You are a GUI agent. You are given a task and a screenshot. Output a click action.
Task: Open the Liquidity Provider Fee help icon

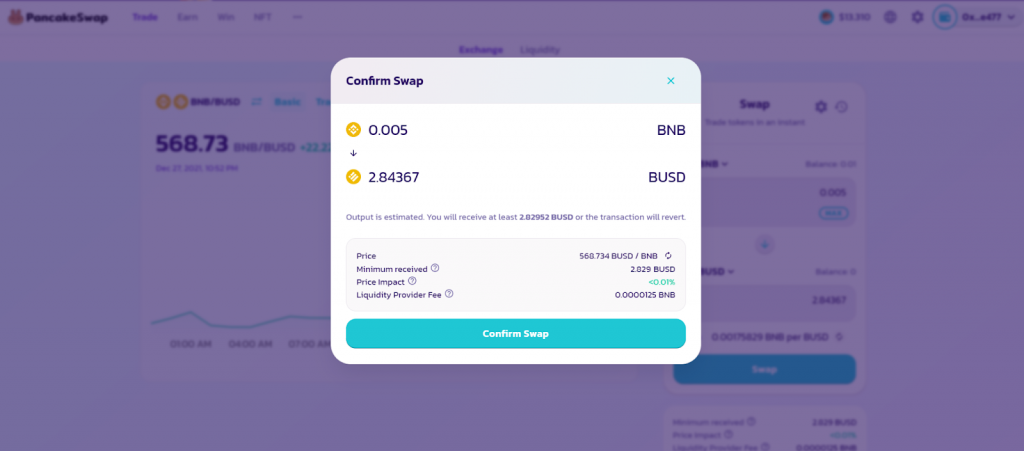pyautogui.click(x=449, y=294)
